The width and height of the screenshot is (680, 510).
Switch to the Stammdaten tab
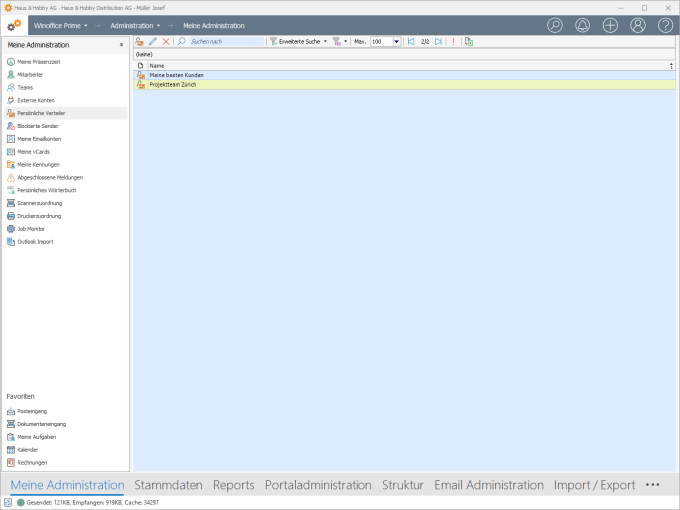(x=168, y=485)
